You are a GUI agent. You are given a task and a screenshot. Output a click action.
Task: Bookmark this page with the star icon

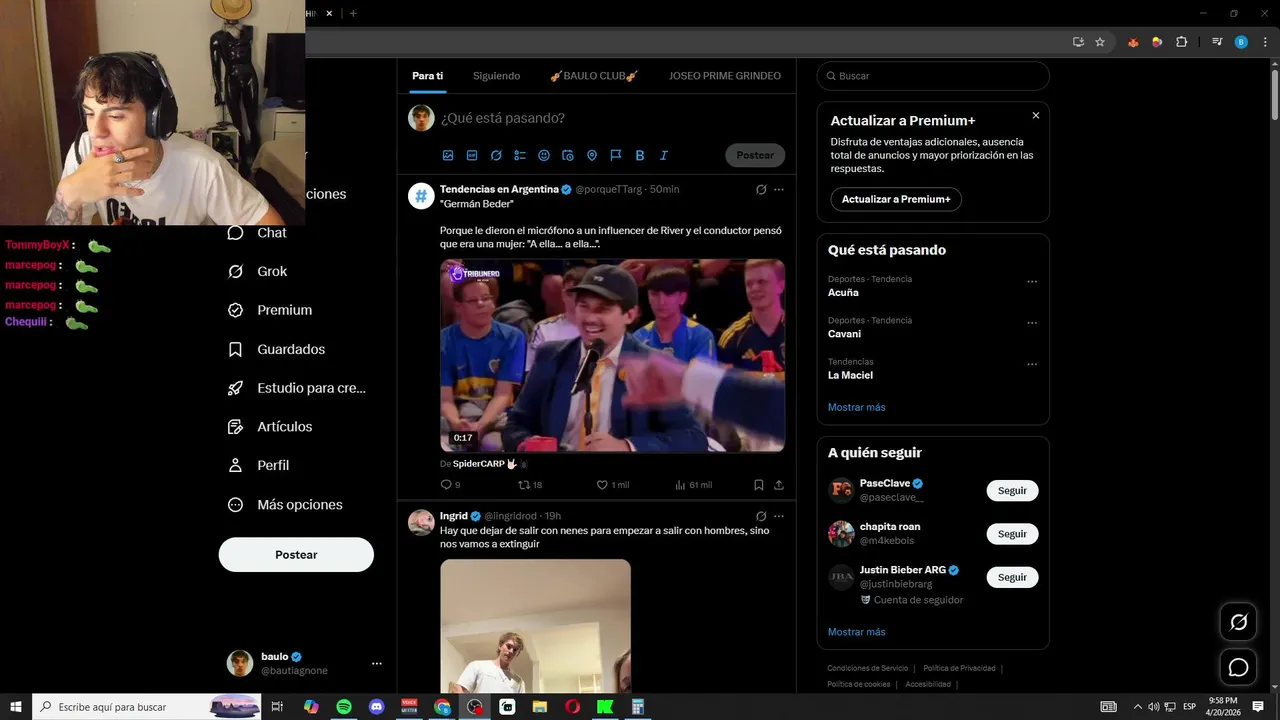pyautogui.click(x=1100, y=42)
